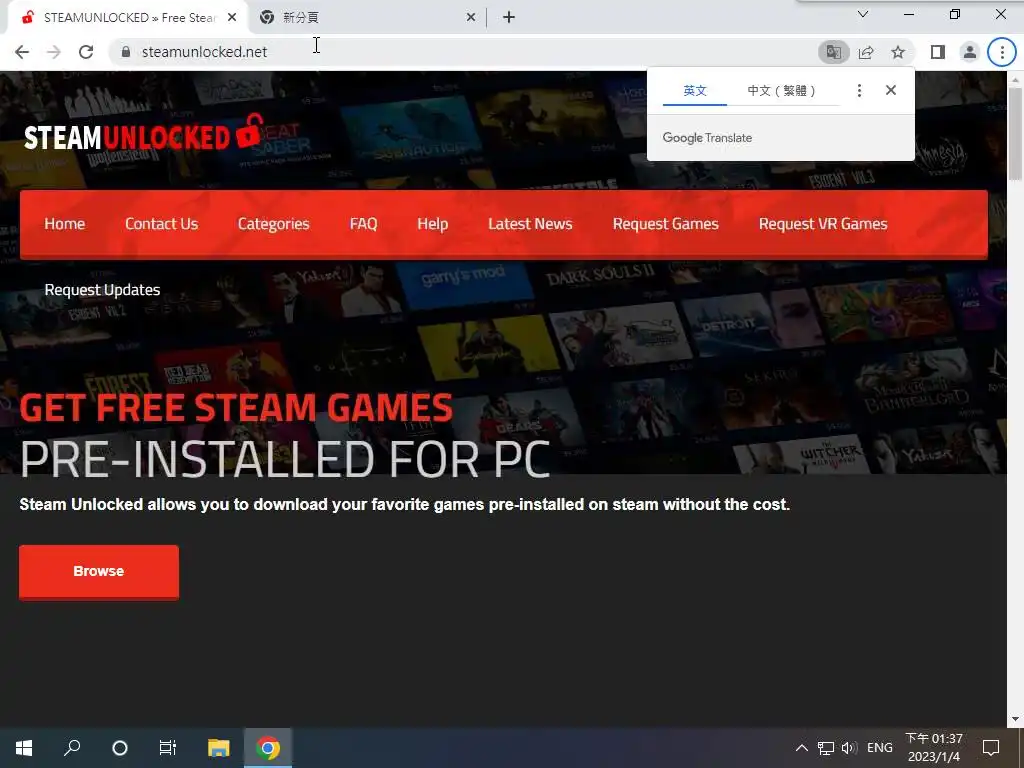Click the scrollbar up arrow
This screenshot has height=768, width=1024.
point(1015,79)
